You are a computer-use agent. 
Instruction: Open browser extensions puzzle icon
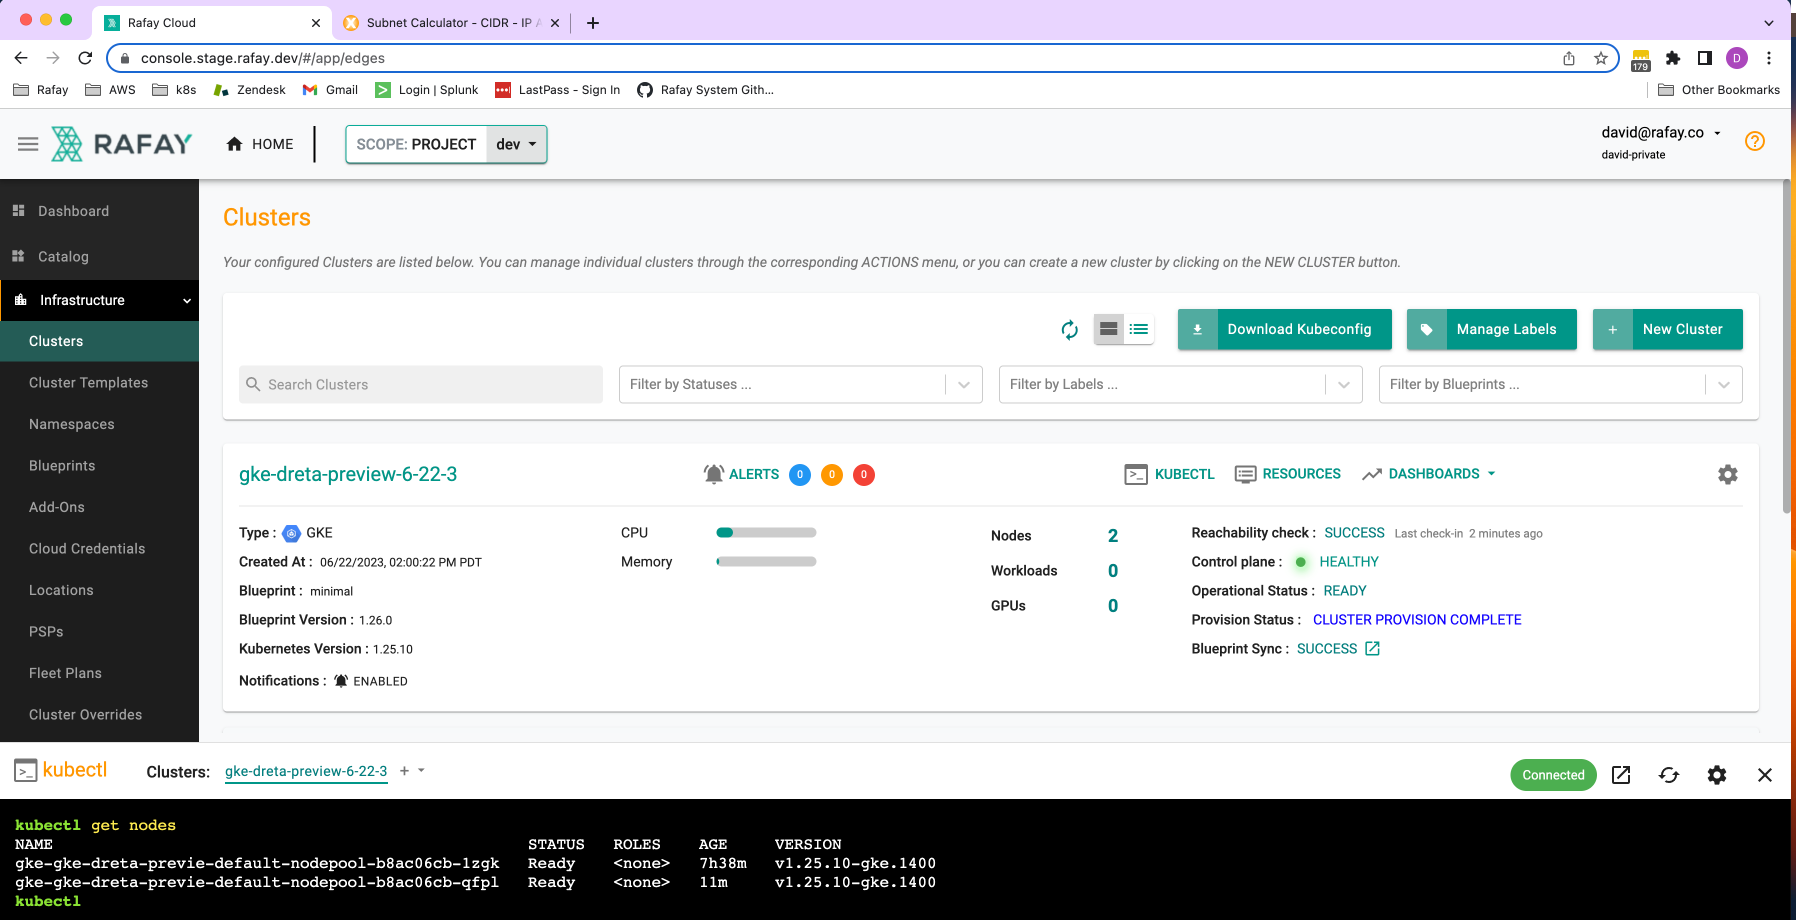click(1672, 58)
